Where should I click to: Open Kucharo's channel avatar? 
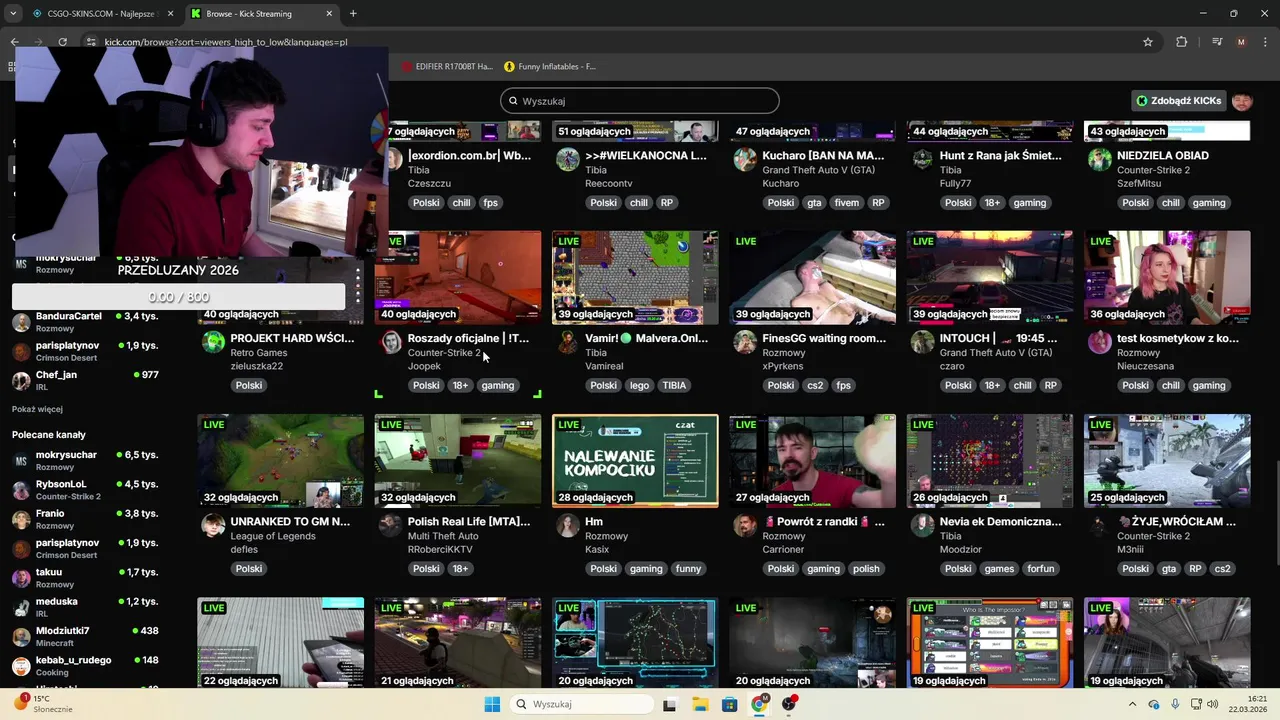pos(745,160)
